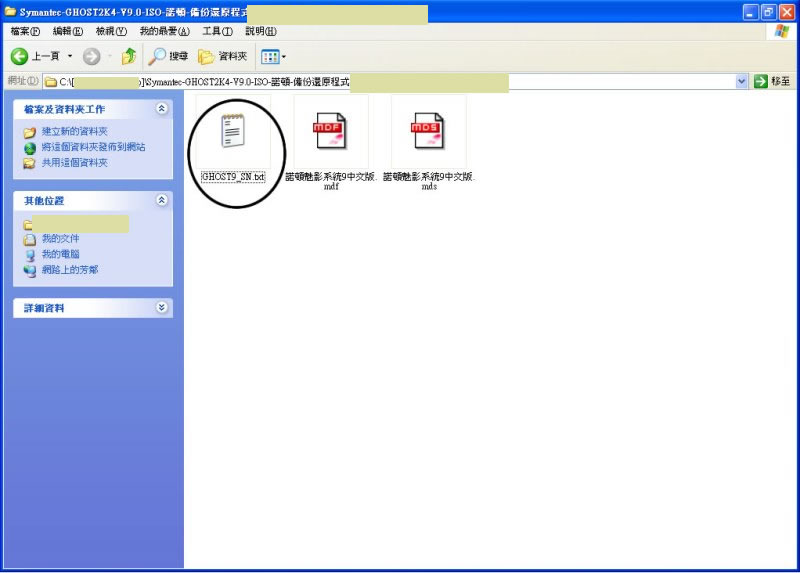Click the share folder hand icon

point(30,163)
